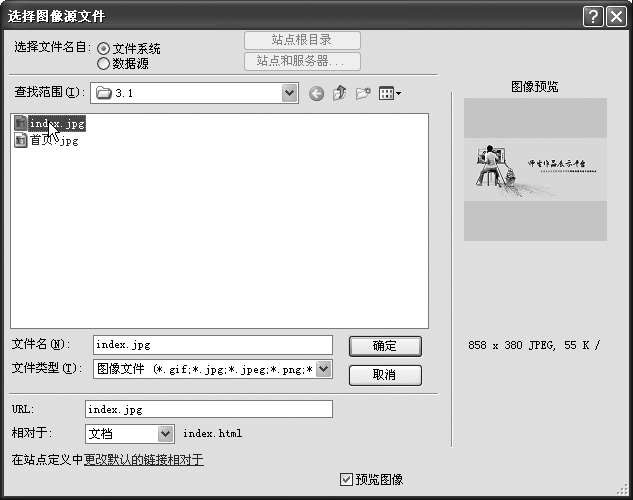
Task: Click the 确定 button
Action: pyautogui.click(x=385, y=346)
